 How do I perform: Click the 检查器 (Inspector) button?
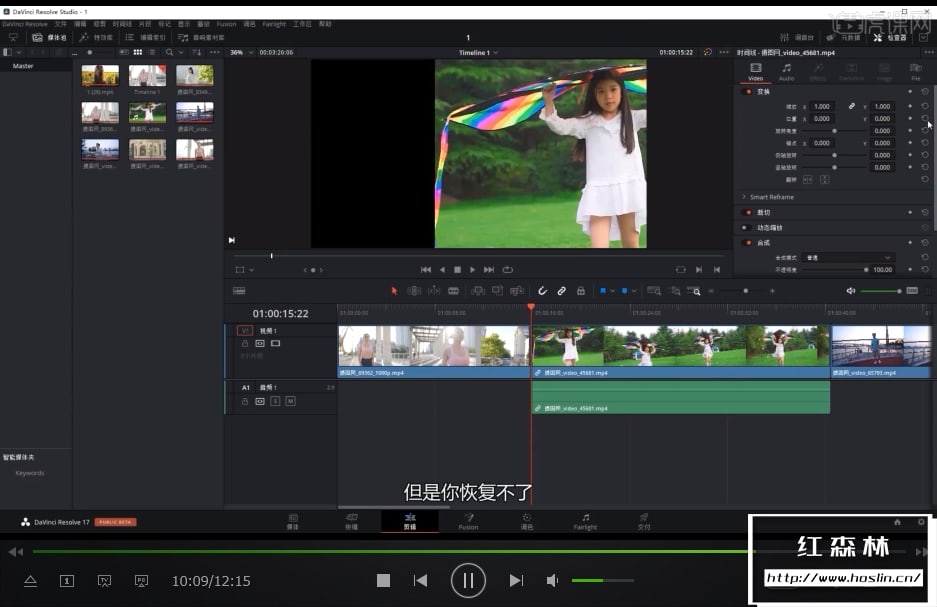(x=888, y=37)
